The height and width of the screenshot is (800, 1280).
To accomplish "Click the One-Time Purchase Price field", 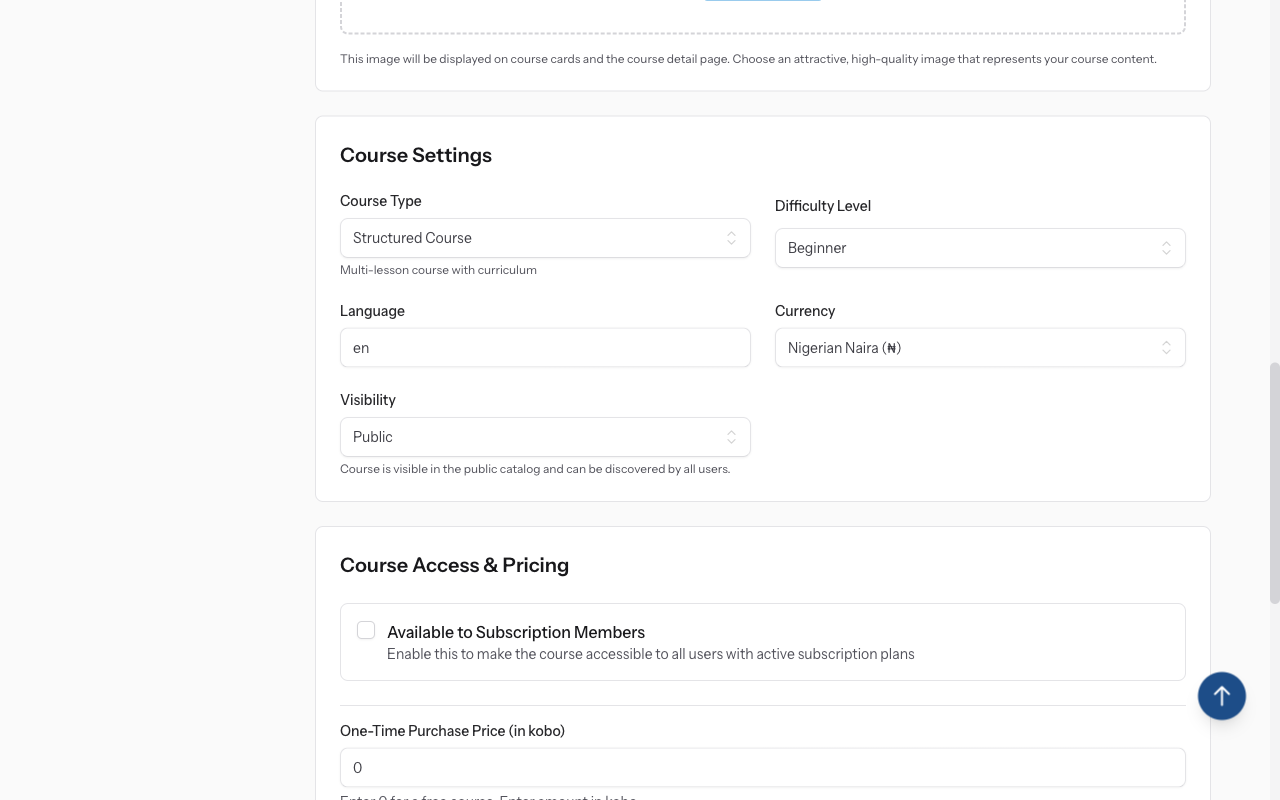I will click(x=763, y=767).
